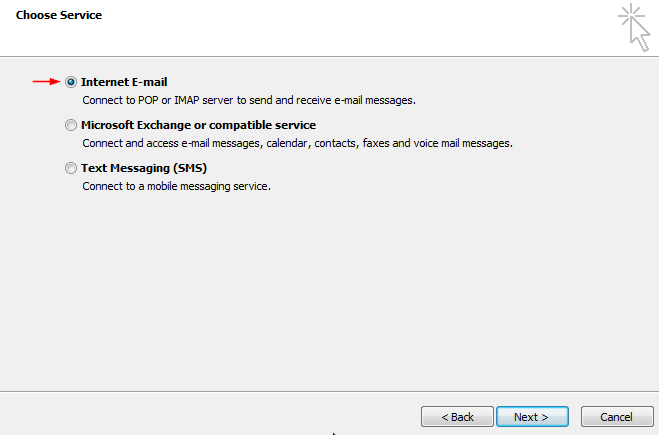
Task: Cancel the account setup wizard
Action: pos(617,417)
